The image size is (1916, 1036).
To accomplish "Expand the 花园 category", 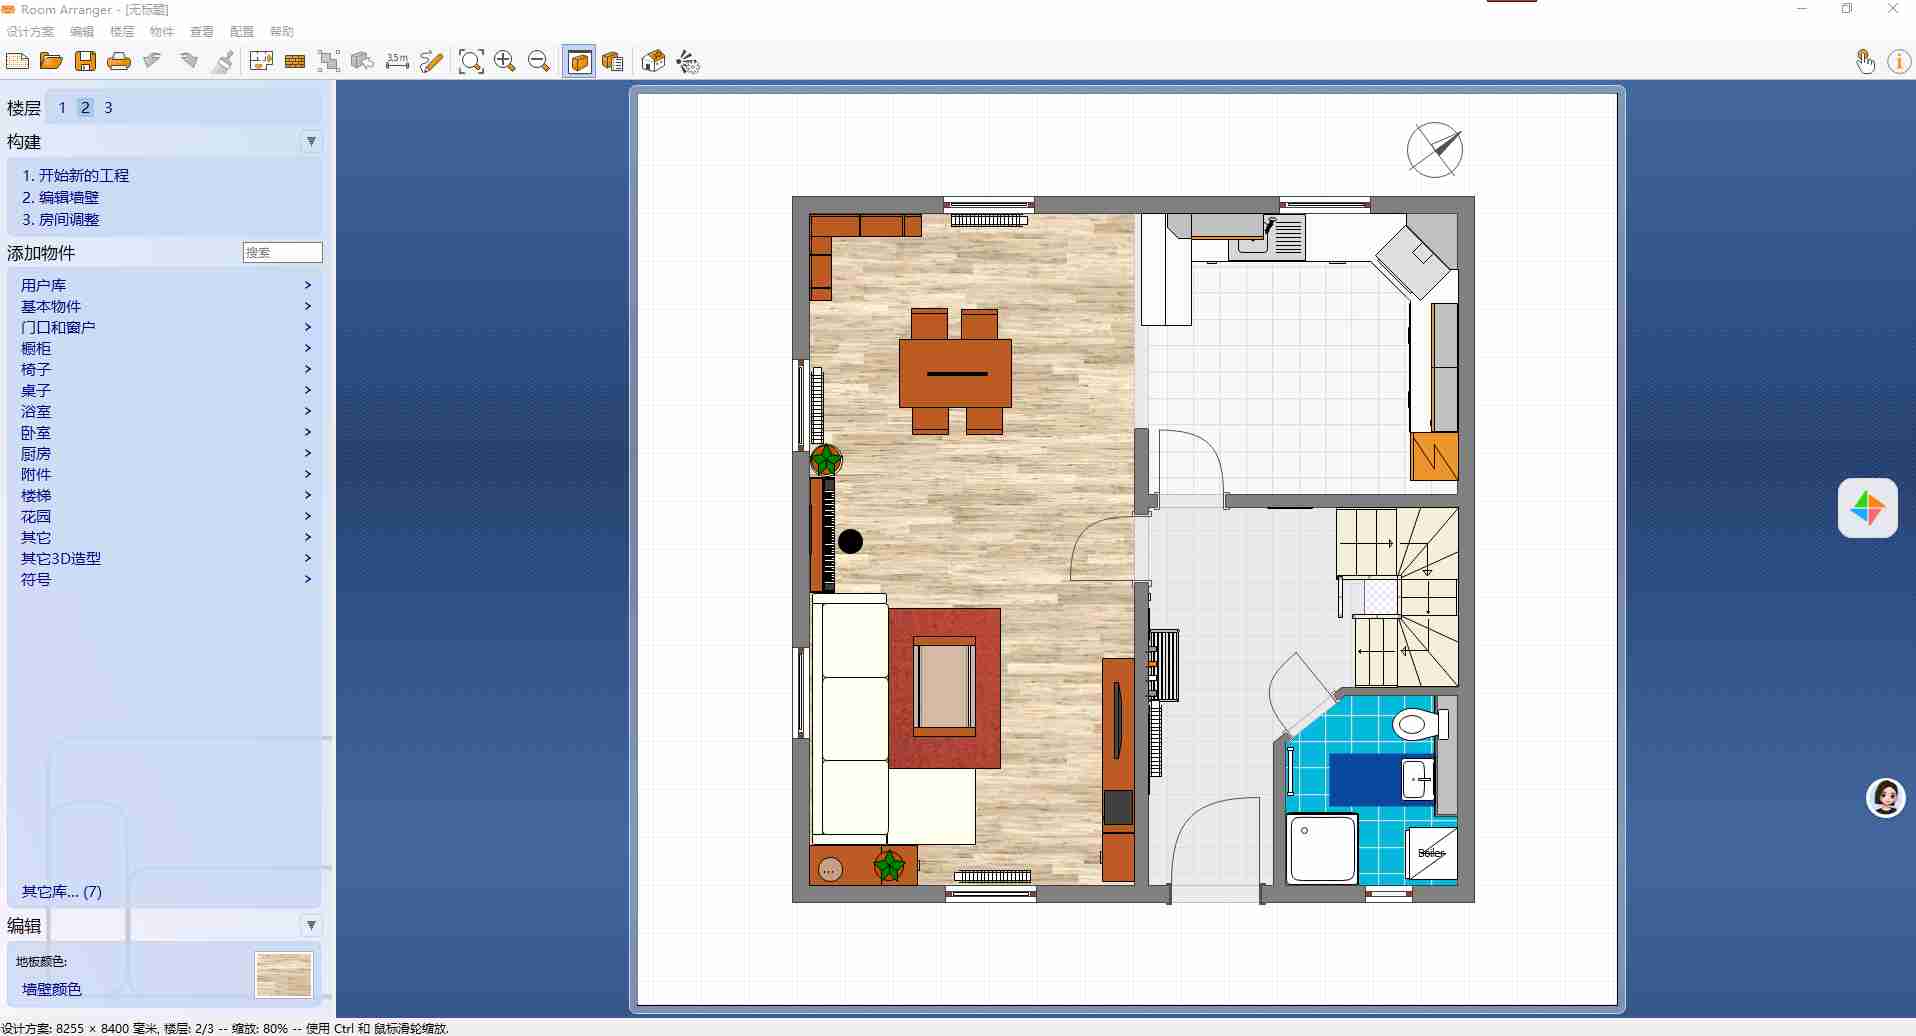I will tap(166, 516).
